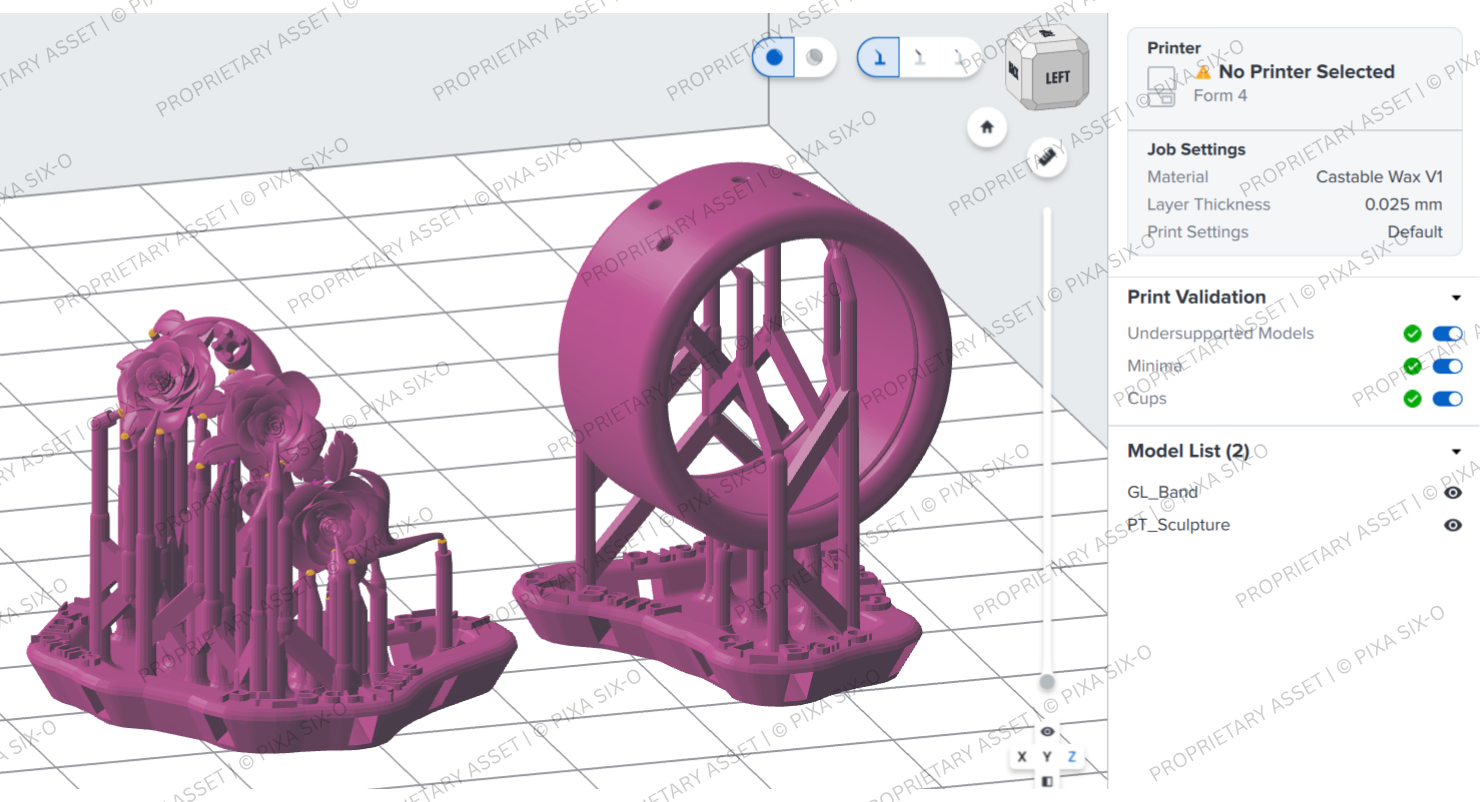1480x802 pixels.
Task: Select the Y slicing axis
Action: [x=1047, y=757]
